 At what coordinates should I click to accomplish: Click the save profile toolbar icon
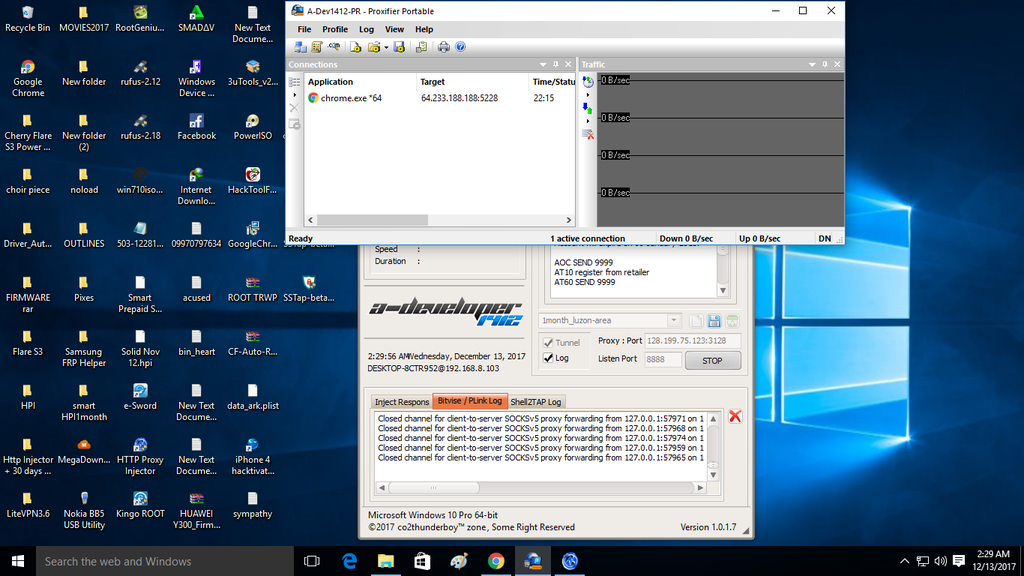pos(399,47)
